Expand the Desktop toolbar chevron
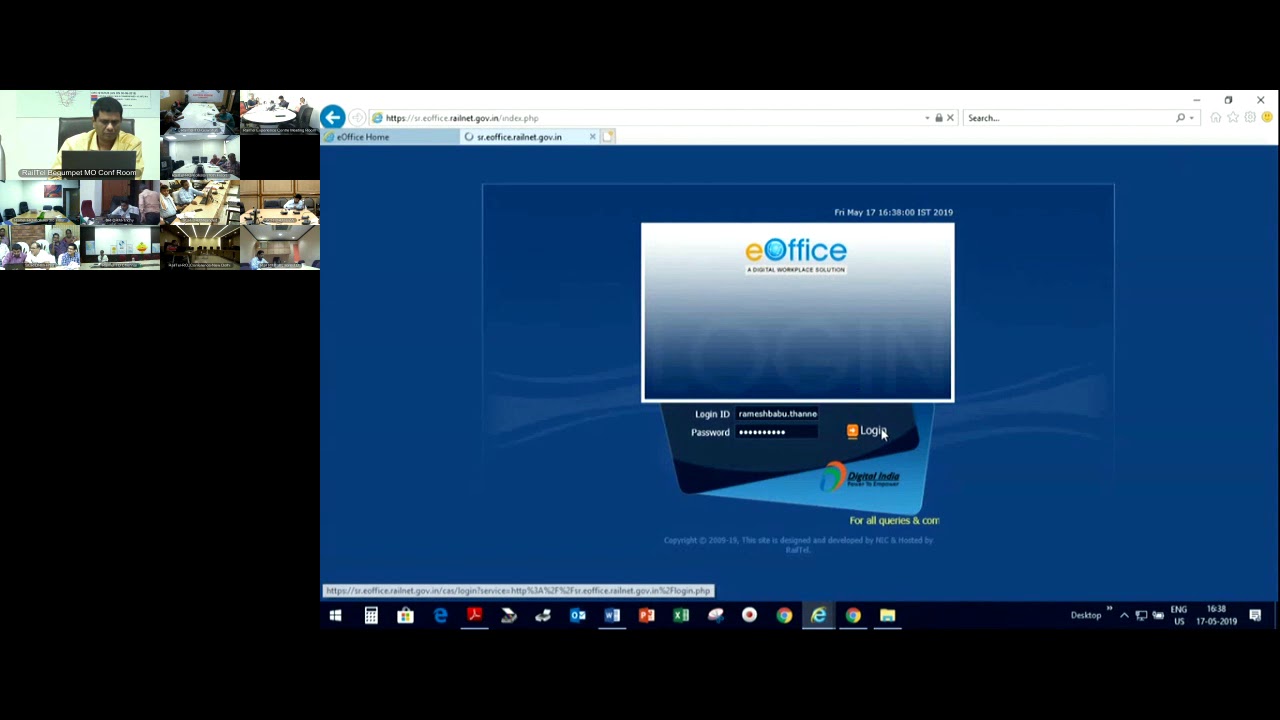The image size is (1280, 720). click(x=1109, y=609)
